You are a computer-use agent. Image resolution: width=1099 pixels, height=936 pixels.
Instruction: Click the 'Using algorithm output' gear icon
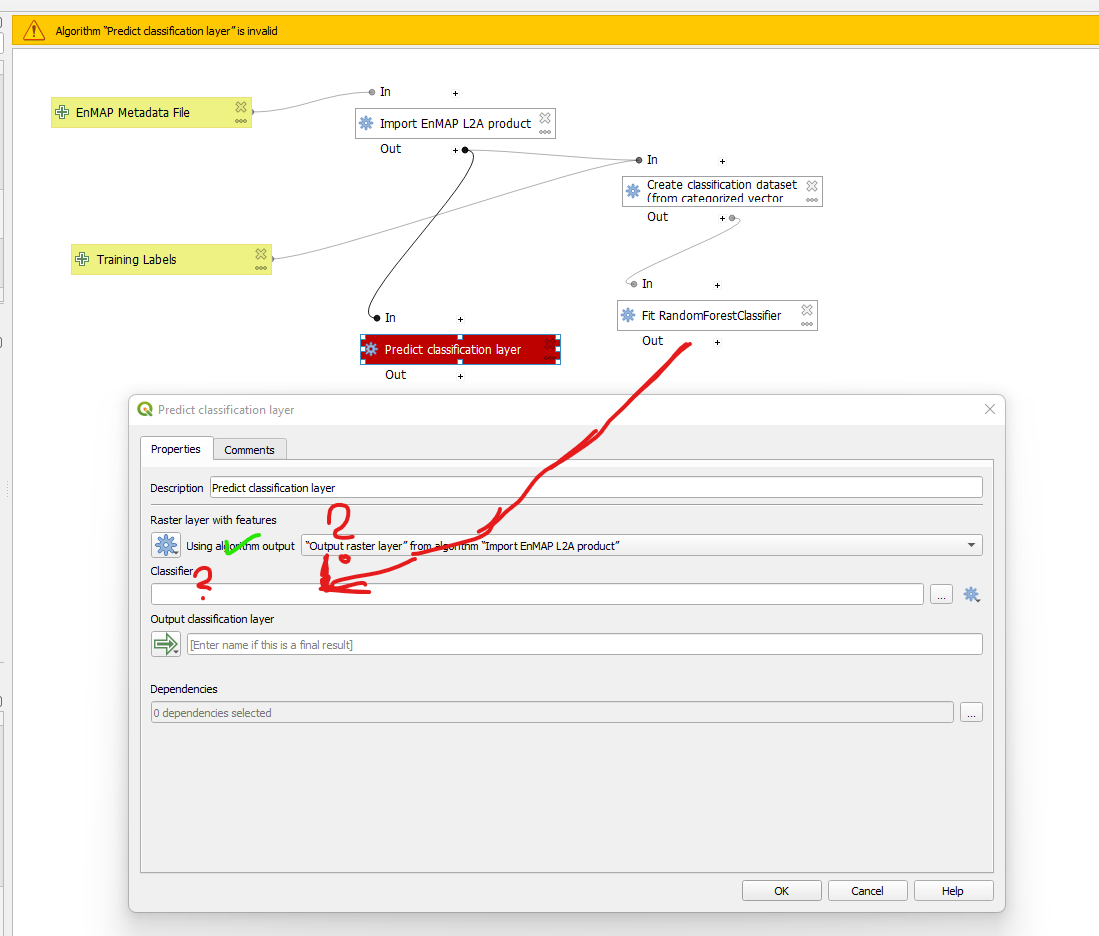pos(166,545)
